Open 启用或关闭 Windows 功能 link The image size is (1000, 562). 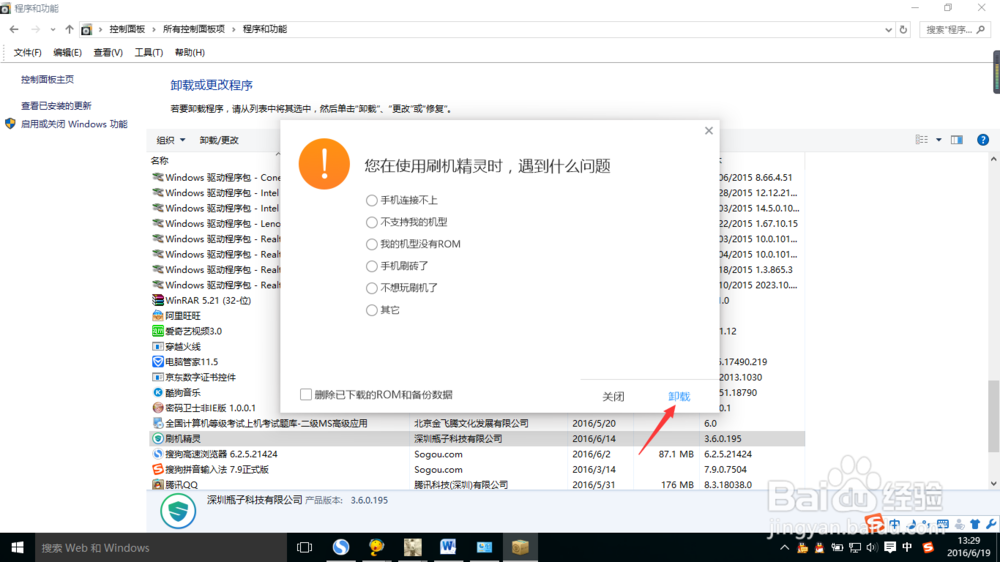coord(74,124)
